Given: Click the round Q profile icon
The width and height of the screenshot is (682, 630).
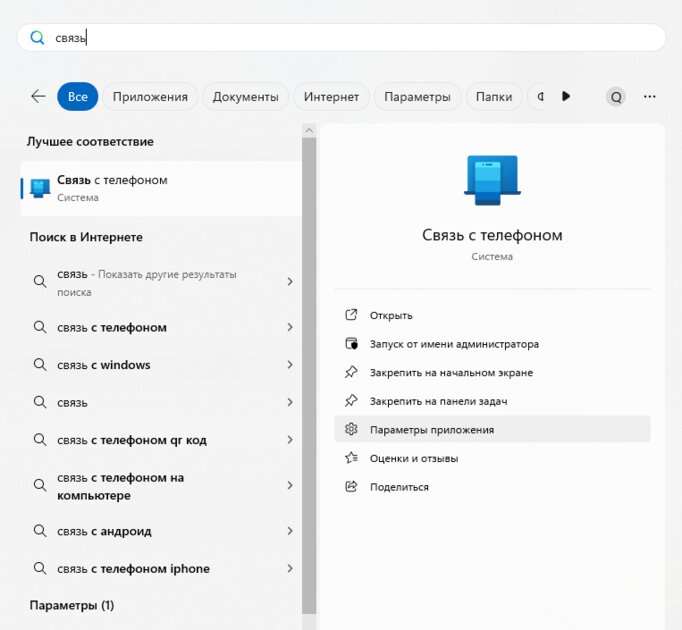Looking at the screenshot, I should pyautogui.click(x=616, y=97).
